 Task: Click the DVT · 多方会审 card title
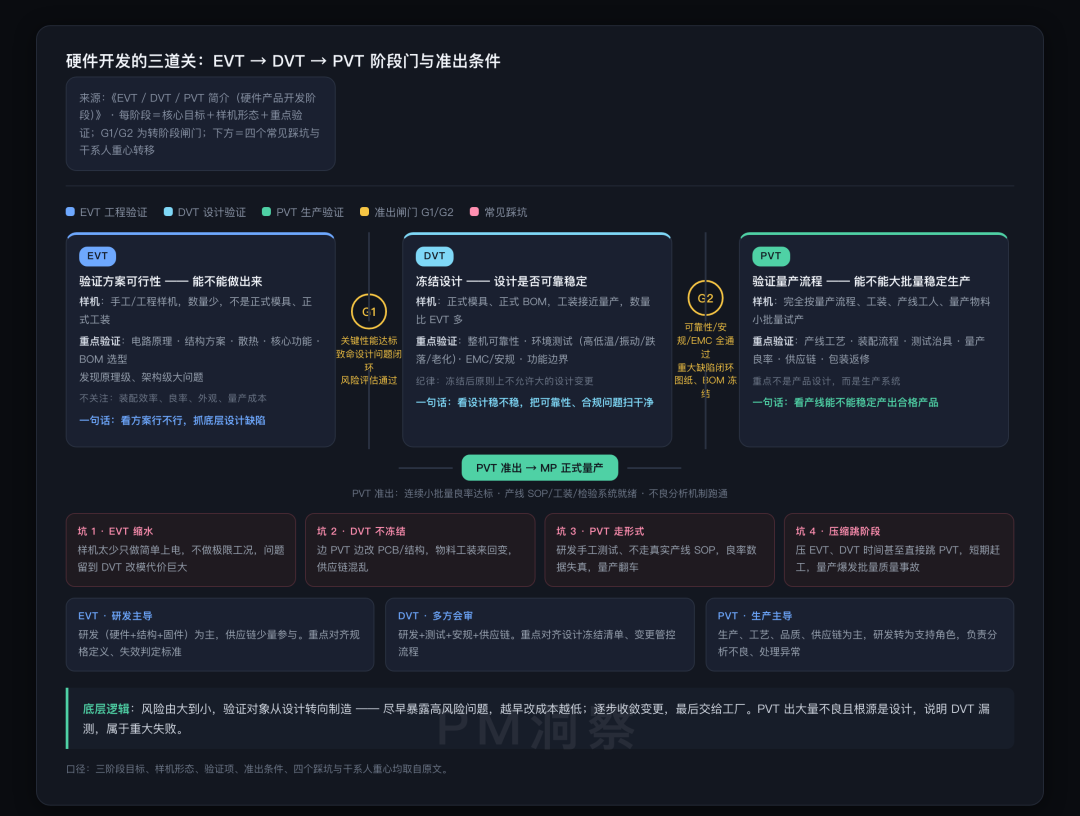coord(435,616)
